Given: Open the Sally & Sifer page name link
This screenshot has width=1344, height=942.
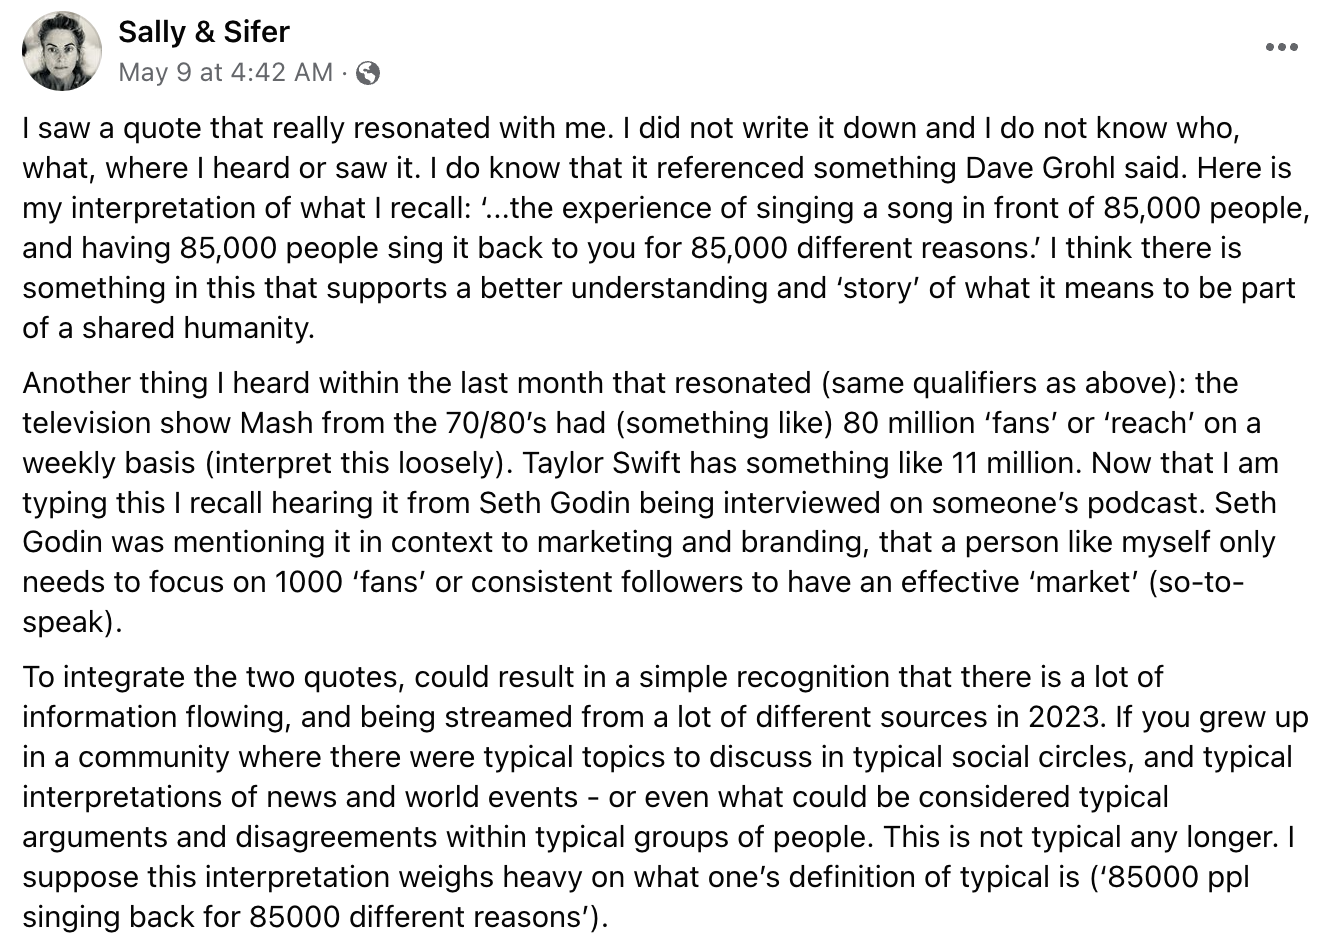Looking at the screenshot, I should (204, 32).
